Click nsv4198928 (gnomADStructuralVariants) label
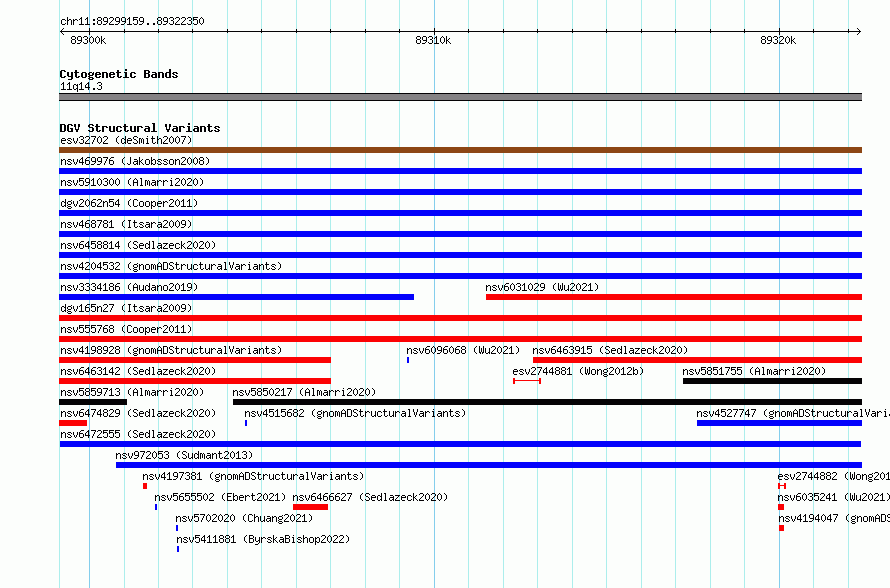The width and height of the screenshot is (890, 588). click(x=171, y=350)
